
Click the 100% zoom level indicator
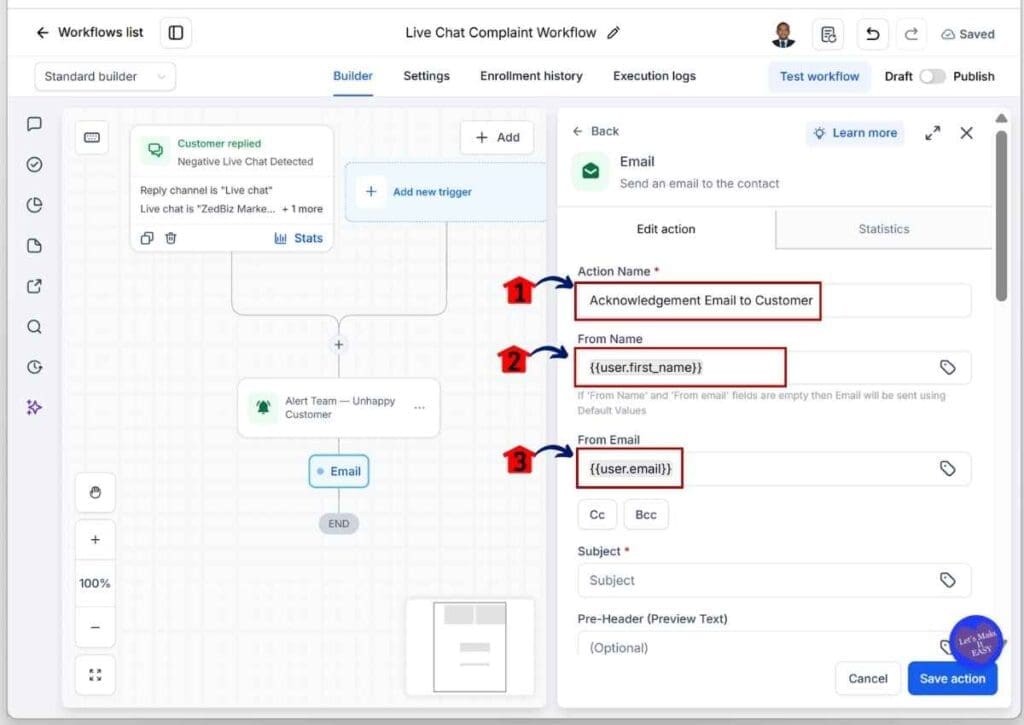click(x=95, y=583)
